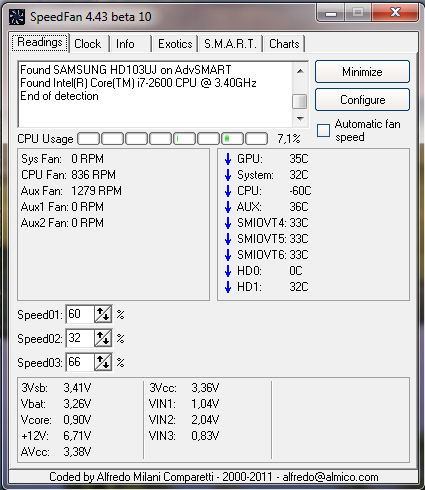Click the arrow icon beside SMIOVT4
Screen dimensions: 425x490
228,223
